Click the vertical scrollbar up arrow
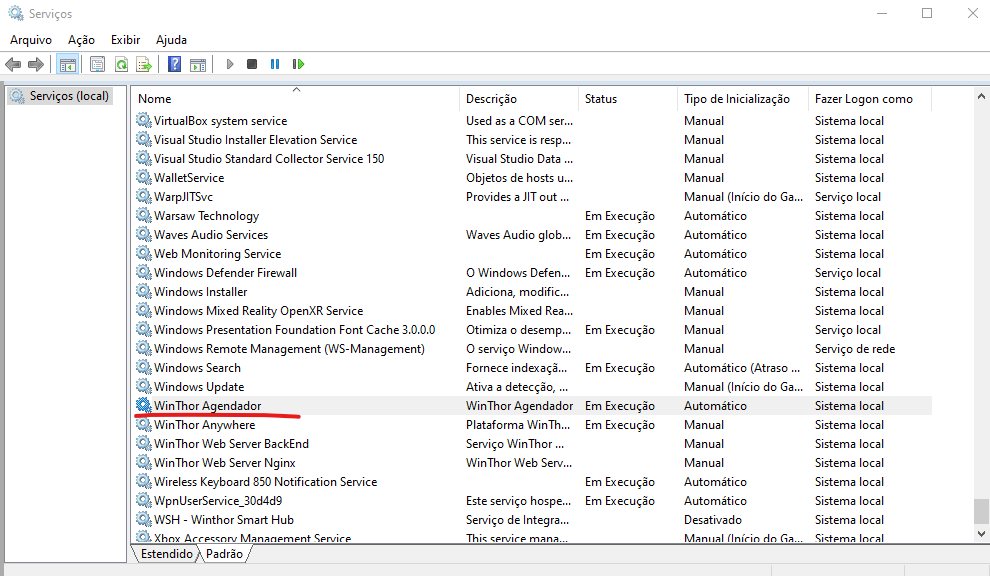This screenshot has width=990, height=576. (981, 97)
